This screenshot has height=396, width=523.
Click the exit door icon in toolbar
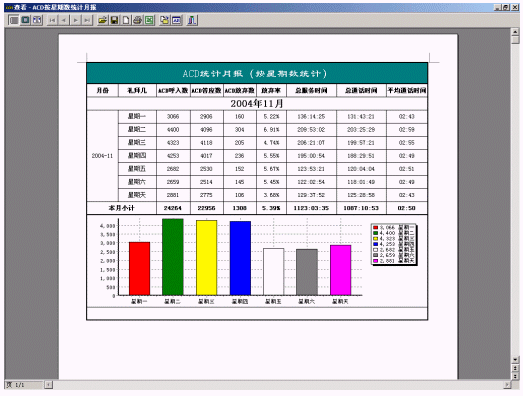[192, 20]
